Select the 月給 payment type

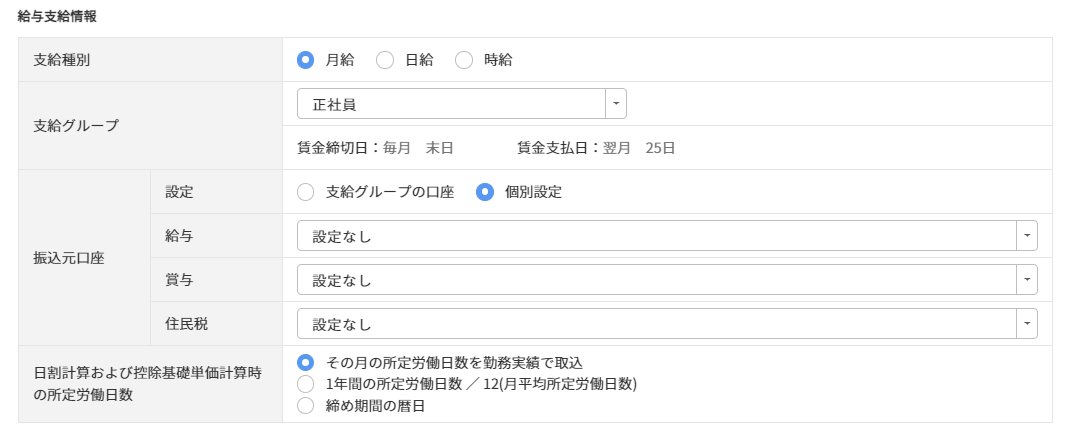[306, 60]
